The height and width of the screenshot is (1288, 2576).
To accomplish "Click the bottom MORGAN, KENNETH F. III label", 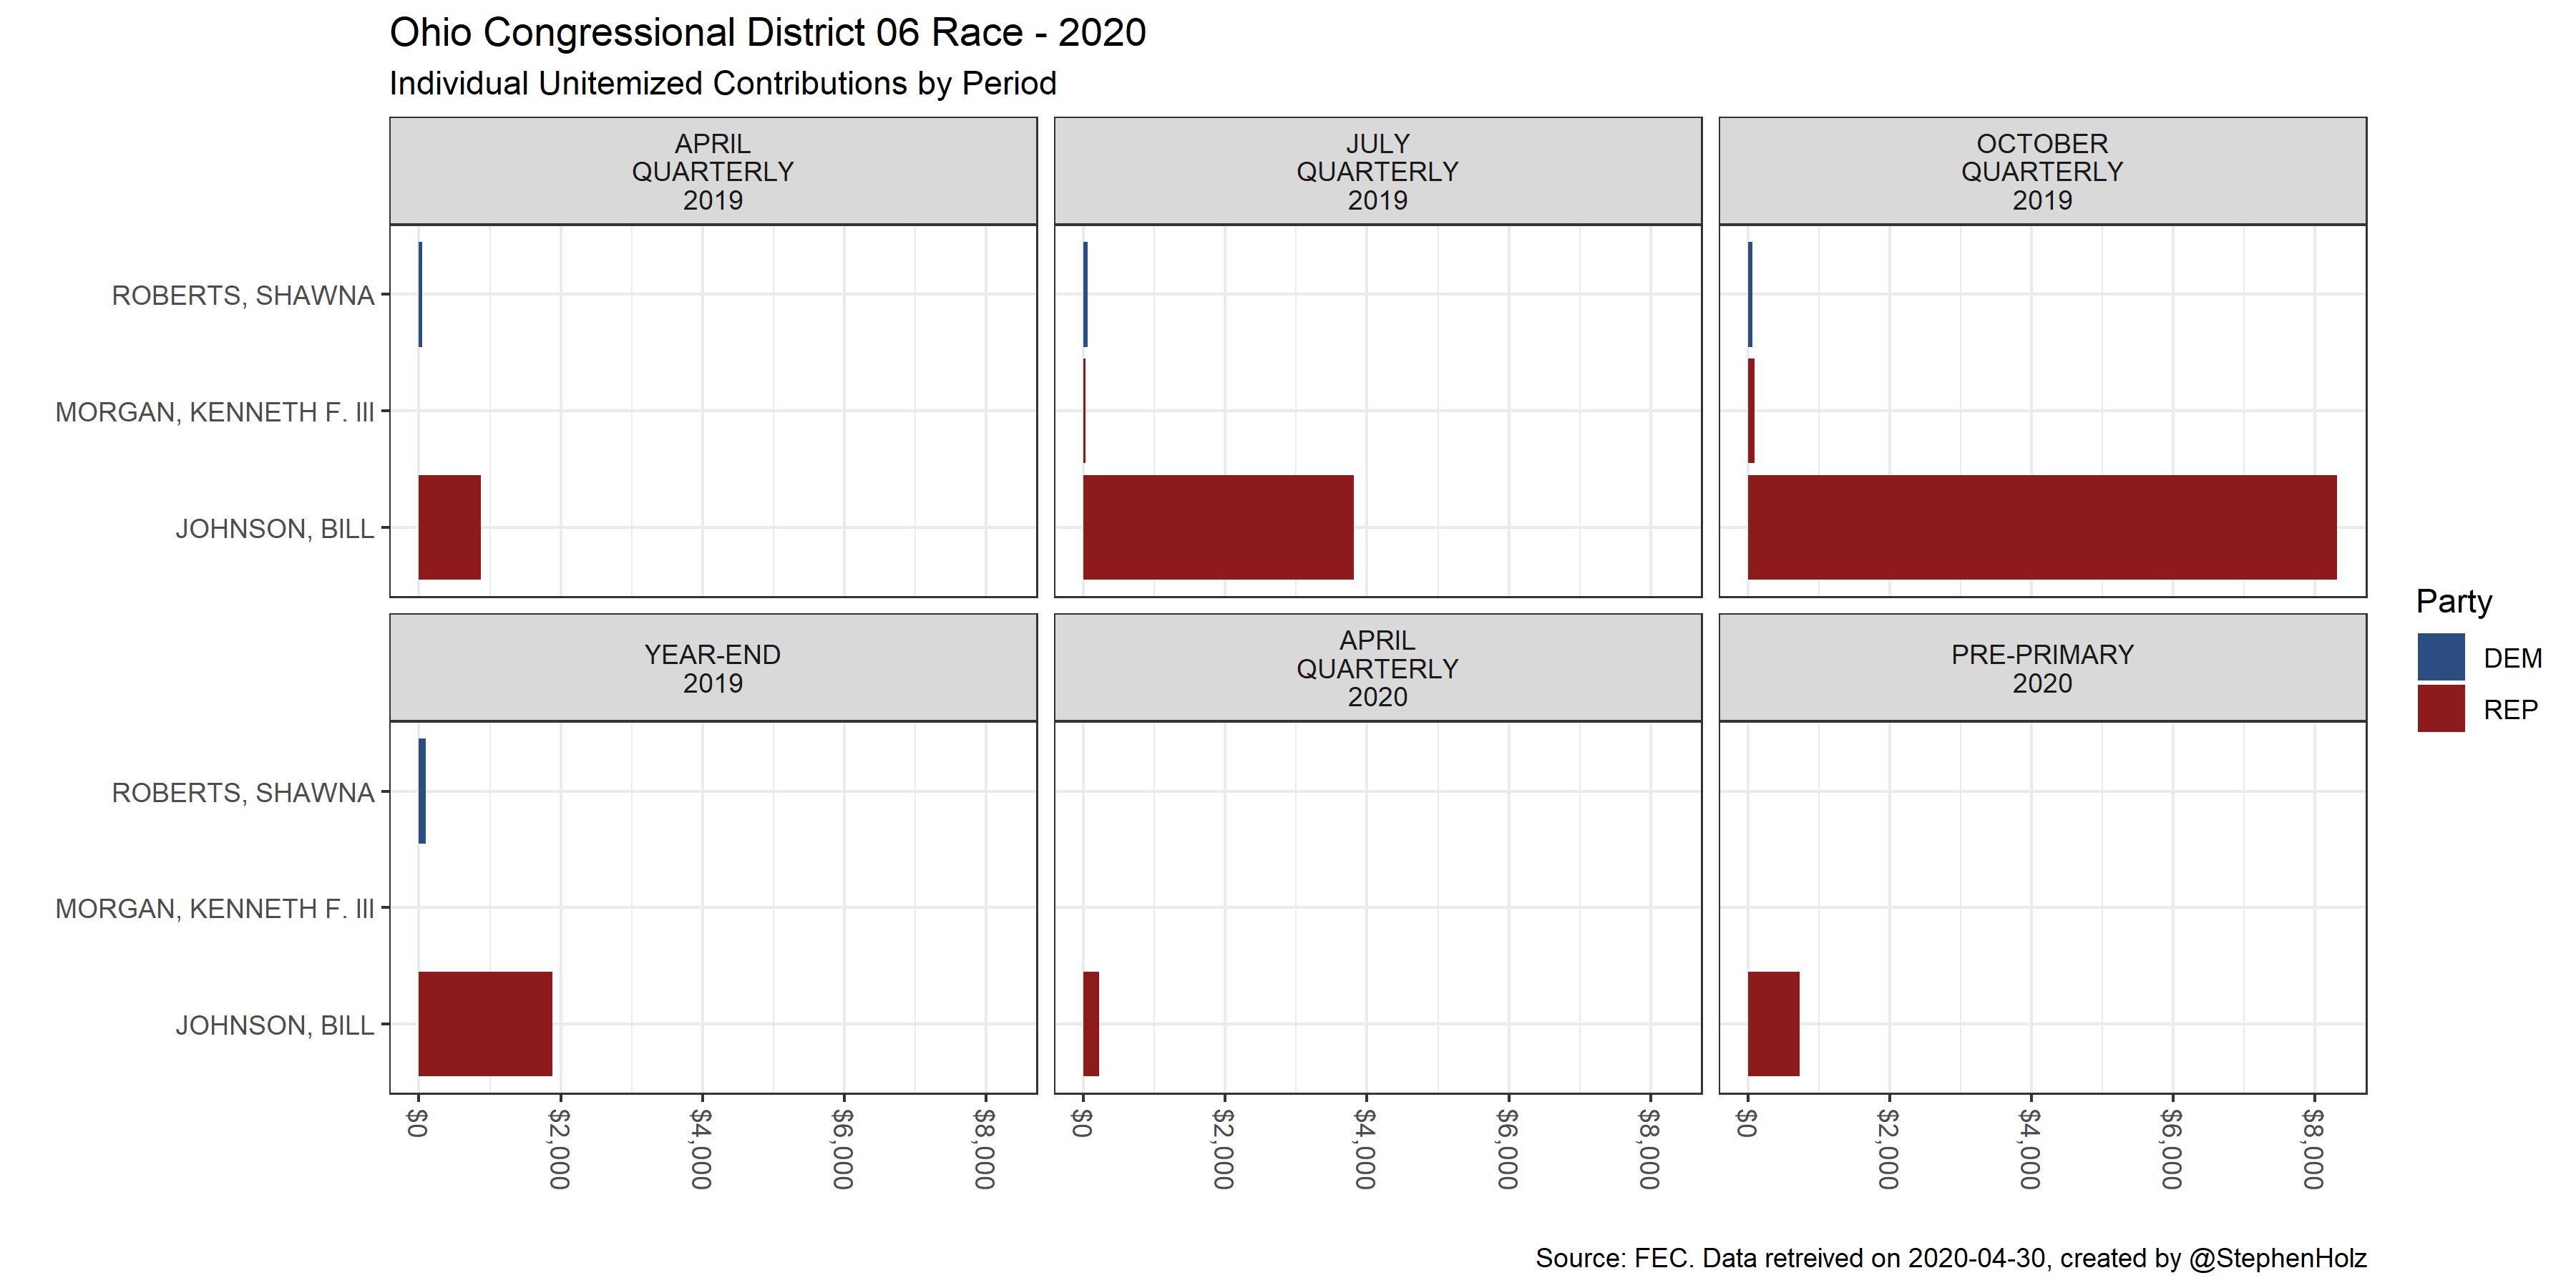I will [x=214, y=908].
